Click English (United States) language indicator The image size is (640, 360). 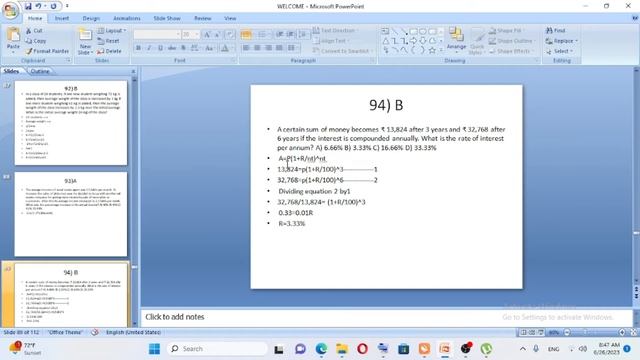click(133, 332)
